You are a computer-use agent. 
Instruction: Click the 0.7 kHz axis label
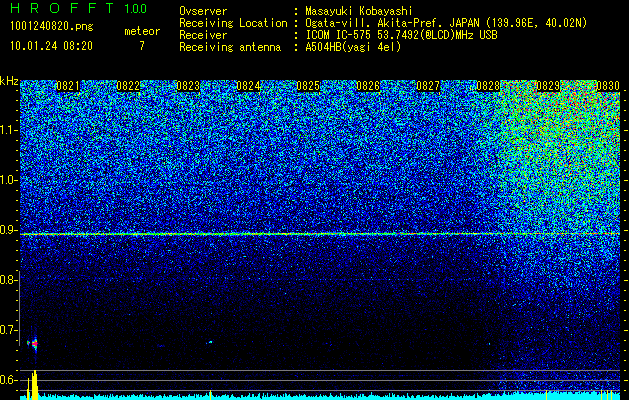7,330
